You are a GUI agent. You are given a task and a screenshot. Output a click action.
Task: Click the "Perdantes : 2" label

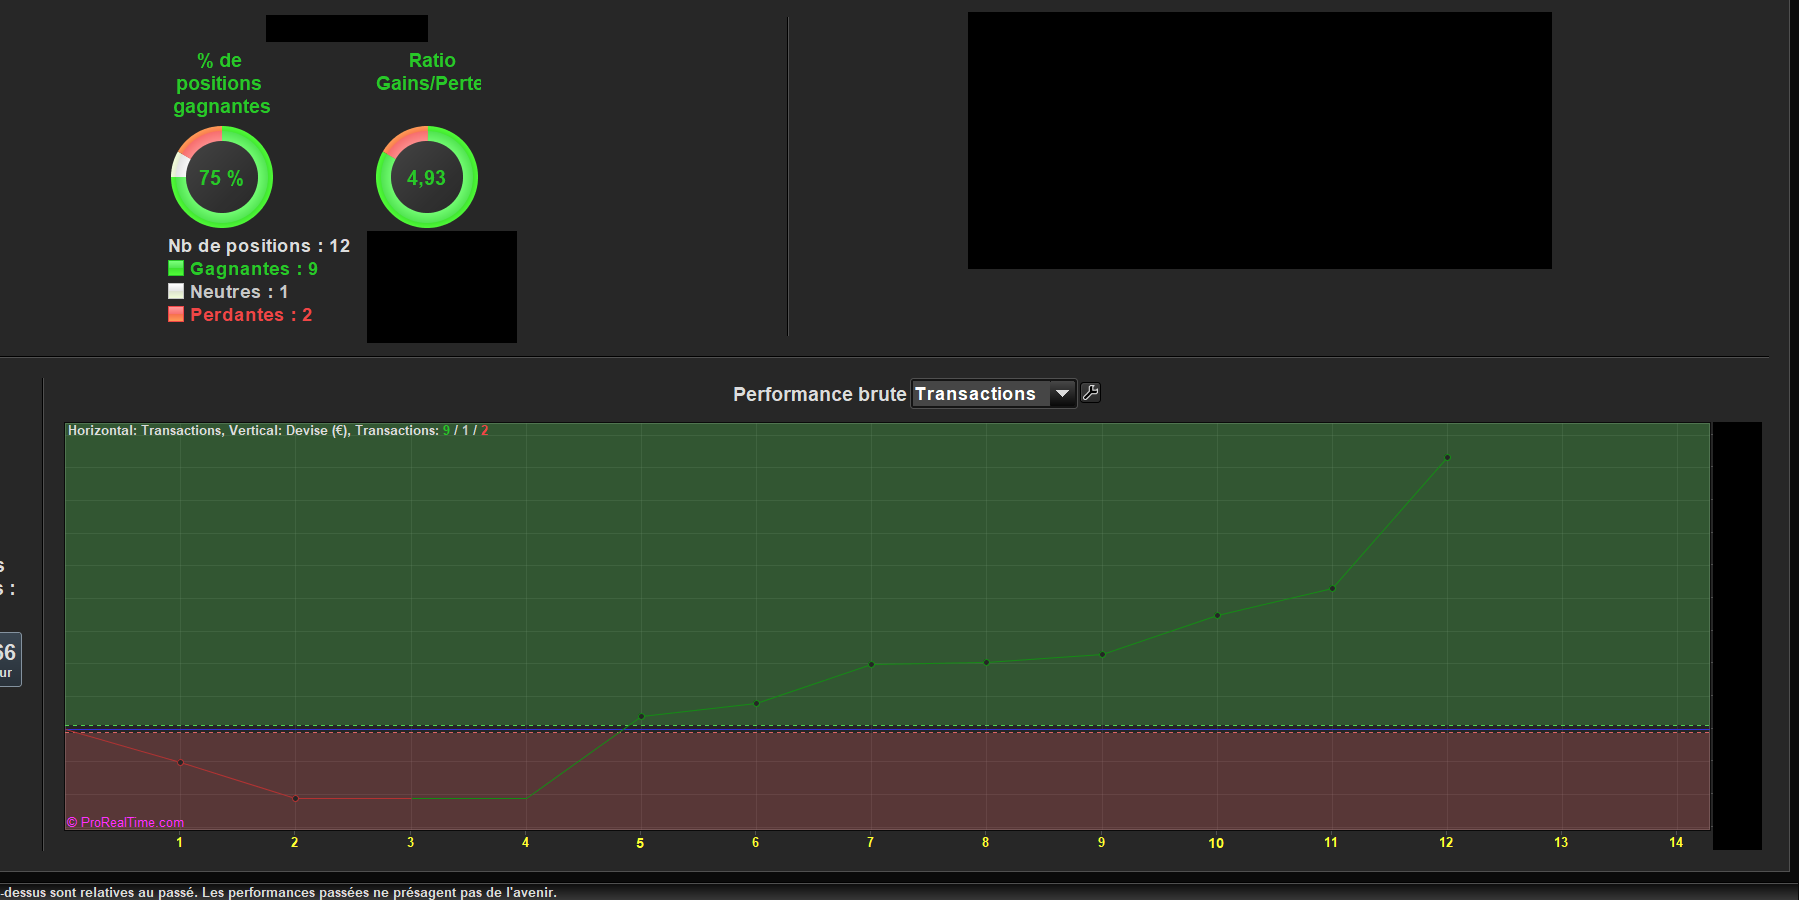251,315
